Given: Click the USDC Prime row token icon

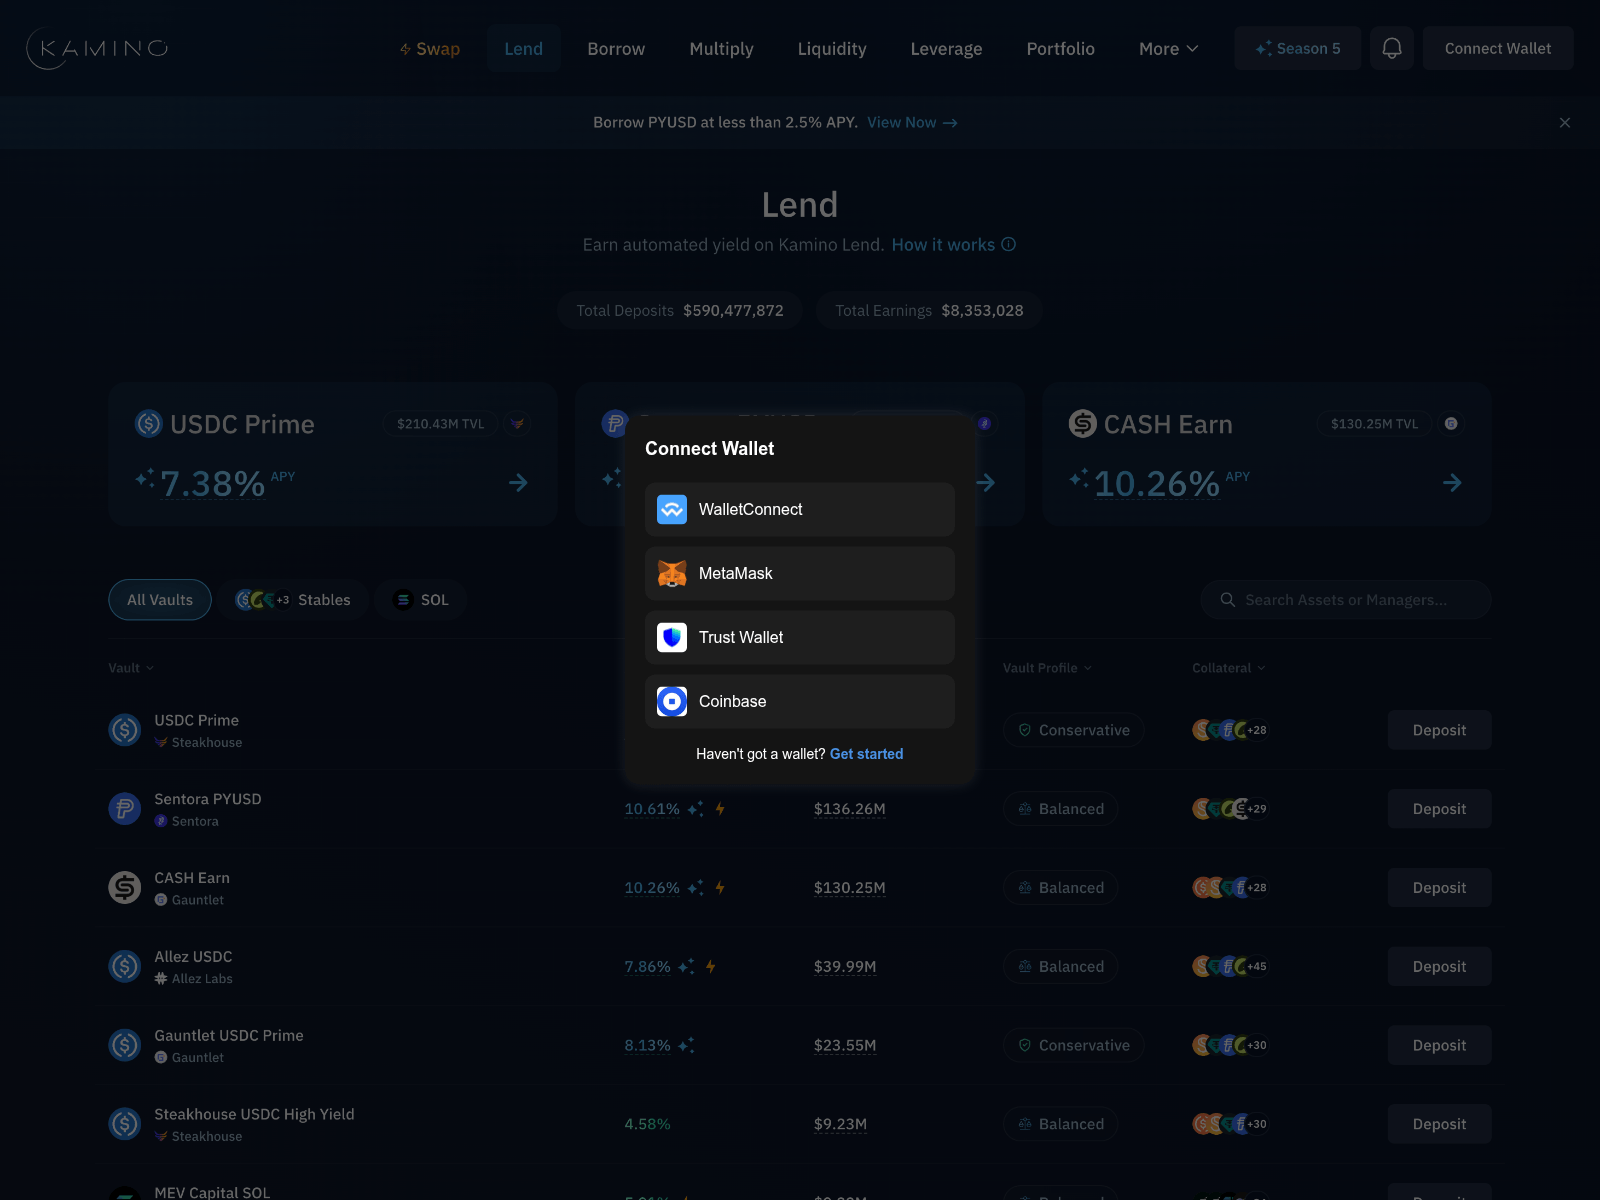Looking at the screenshot, I should pos(125,730).
